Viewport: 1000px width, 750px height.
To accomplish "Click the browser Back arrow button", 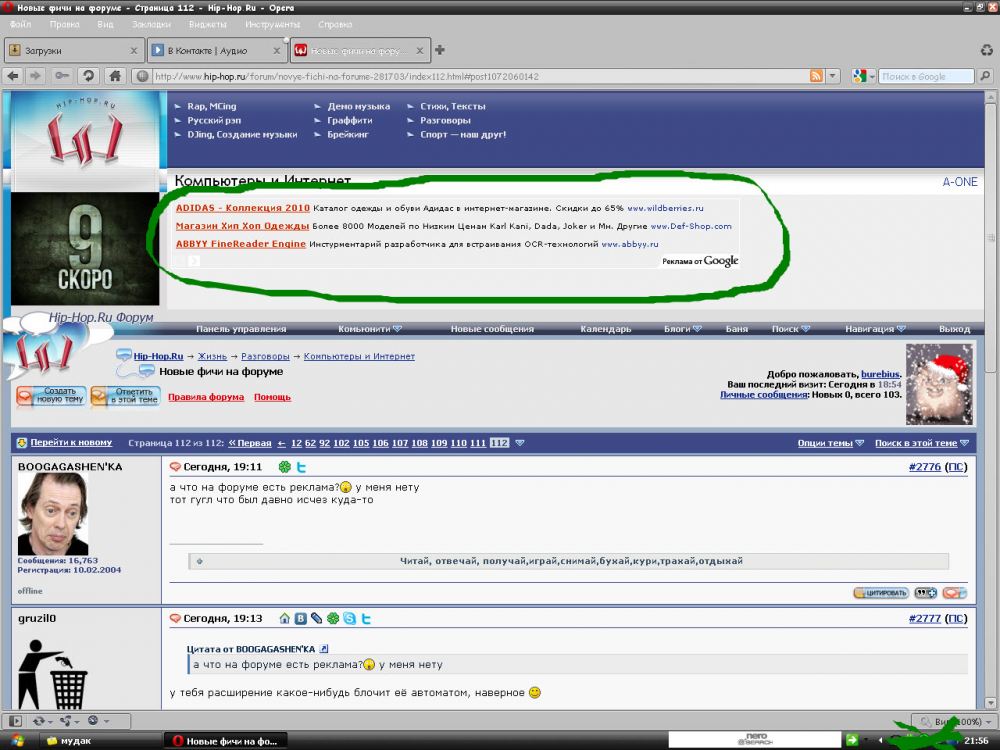I will coord(13,76).
